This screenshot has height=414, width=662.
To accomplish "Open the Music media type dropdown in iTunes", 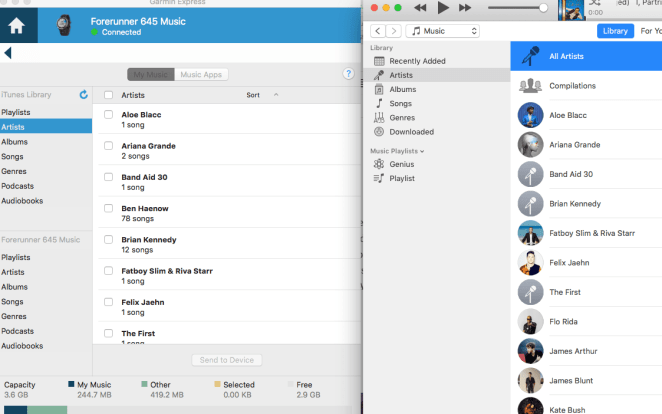I will 442,31.
